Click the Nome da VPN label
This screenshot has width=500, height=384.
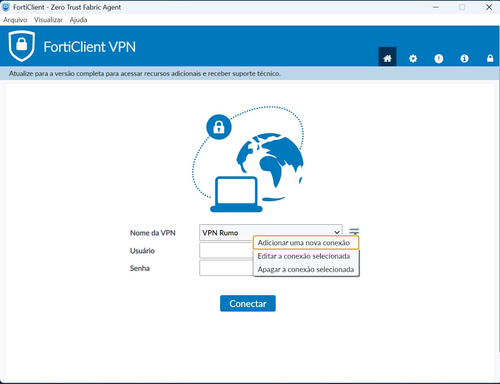(153, 233)
